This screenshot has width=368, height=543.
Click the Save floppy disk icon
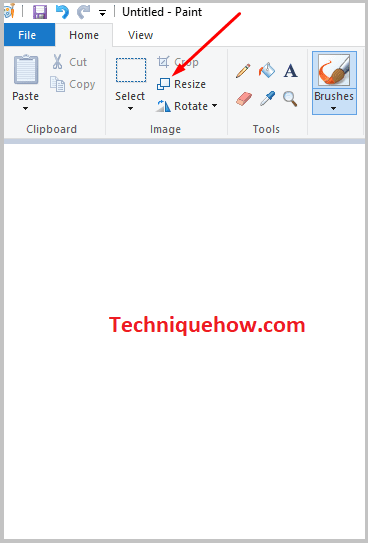point(40,12)
